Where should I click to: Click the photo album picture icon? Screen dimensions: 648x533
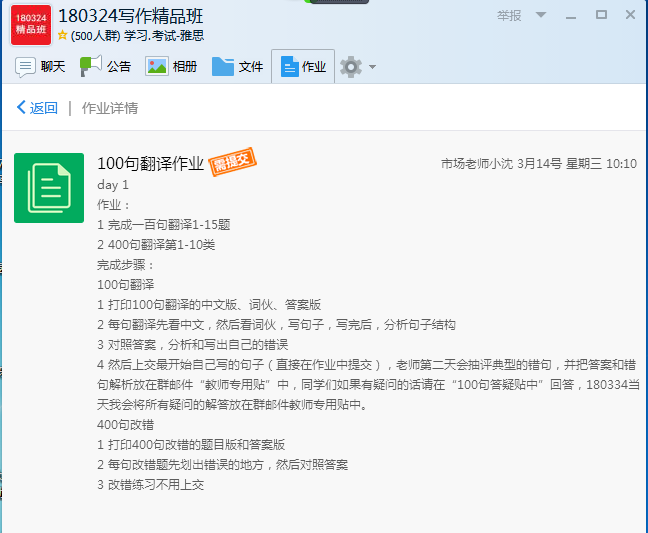(157, 66)
